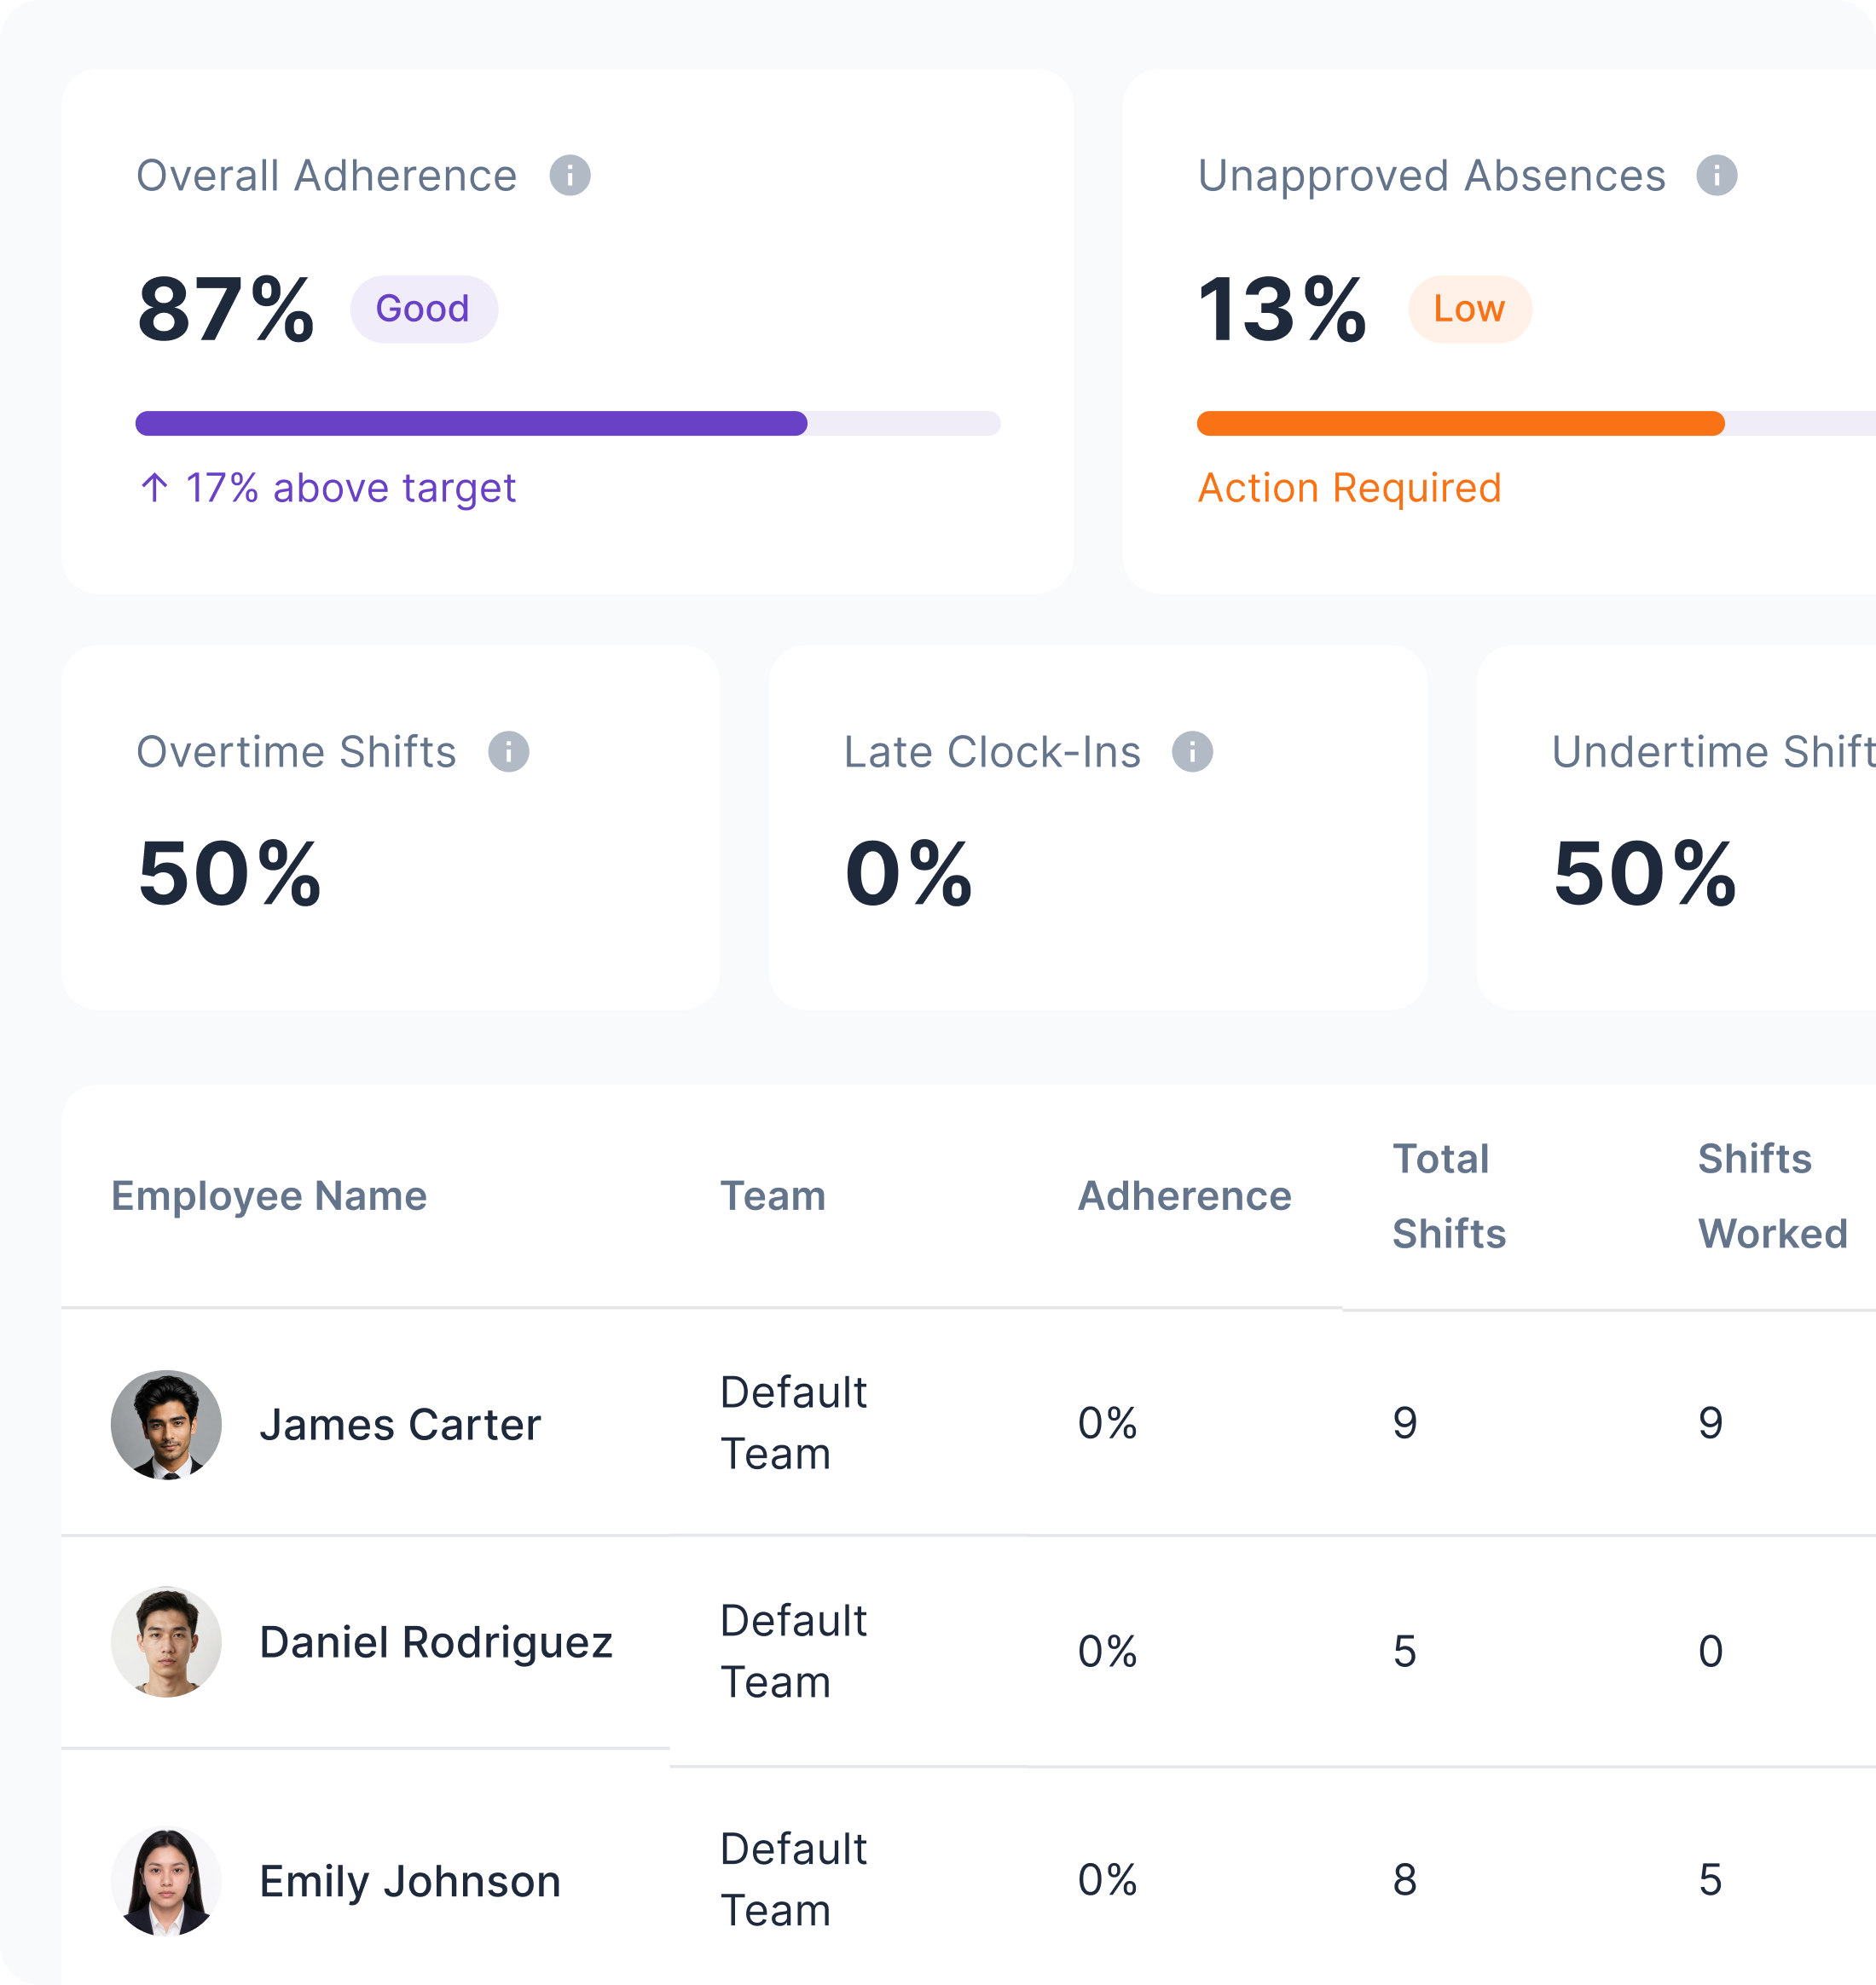The width and height of the screenshot is (1876, 1985).
Task: Click James Carter's shifts worked value 9
Action: [1711, 1423]
